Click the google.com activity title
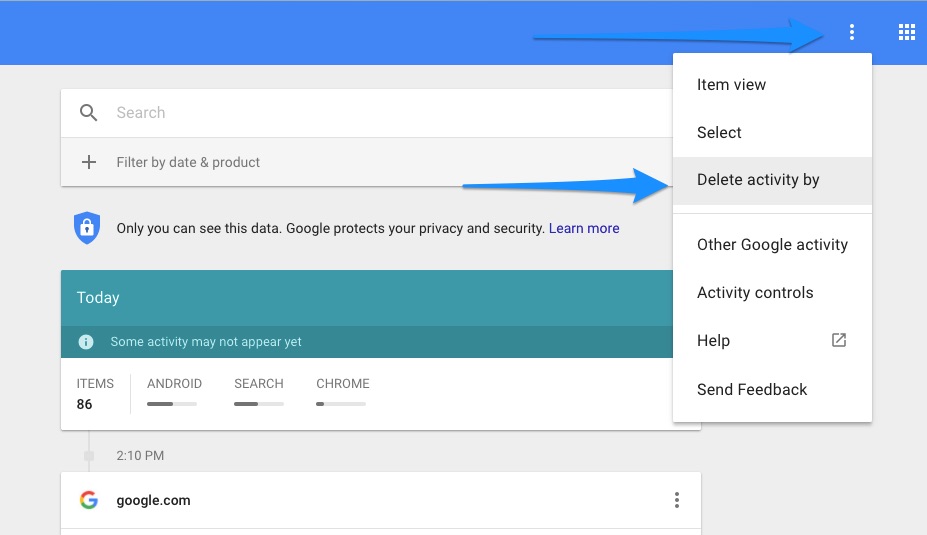The width and height of the screenshot is (927, 535). point(153,500)
